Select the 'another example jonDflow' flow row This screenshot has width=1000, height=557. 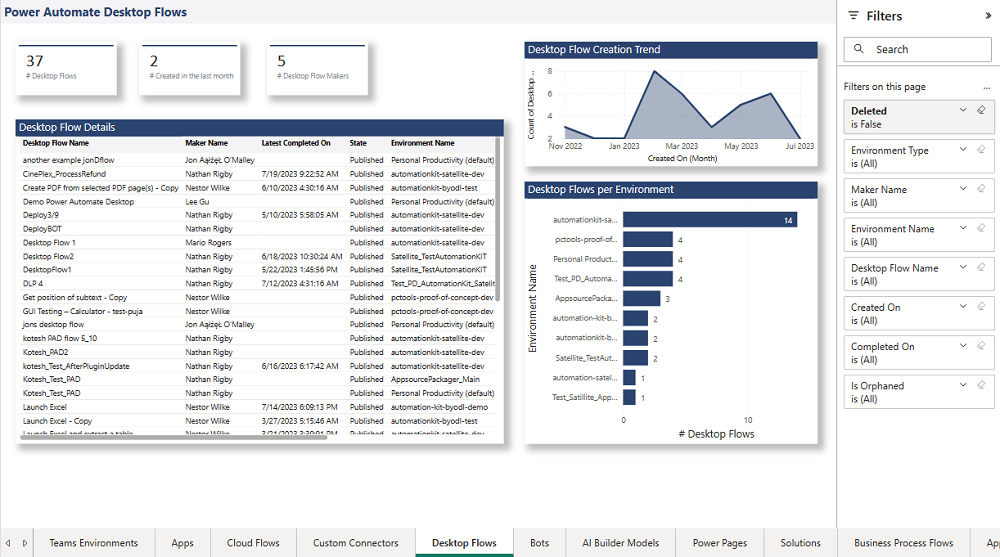click(258, 160)
